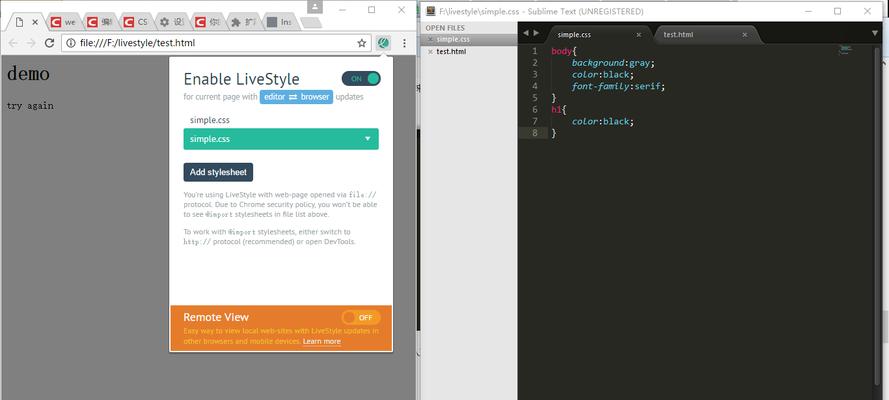
Task: Click the Add stylesheet button
Action: (x=218, y=172)
